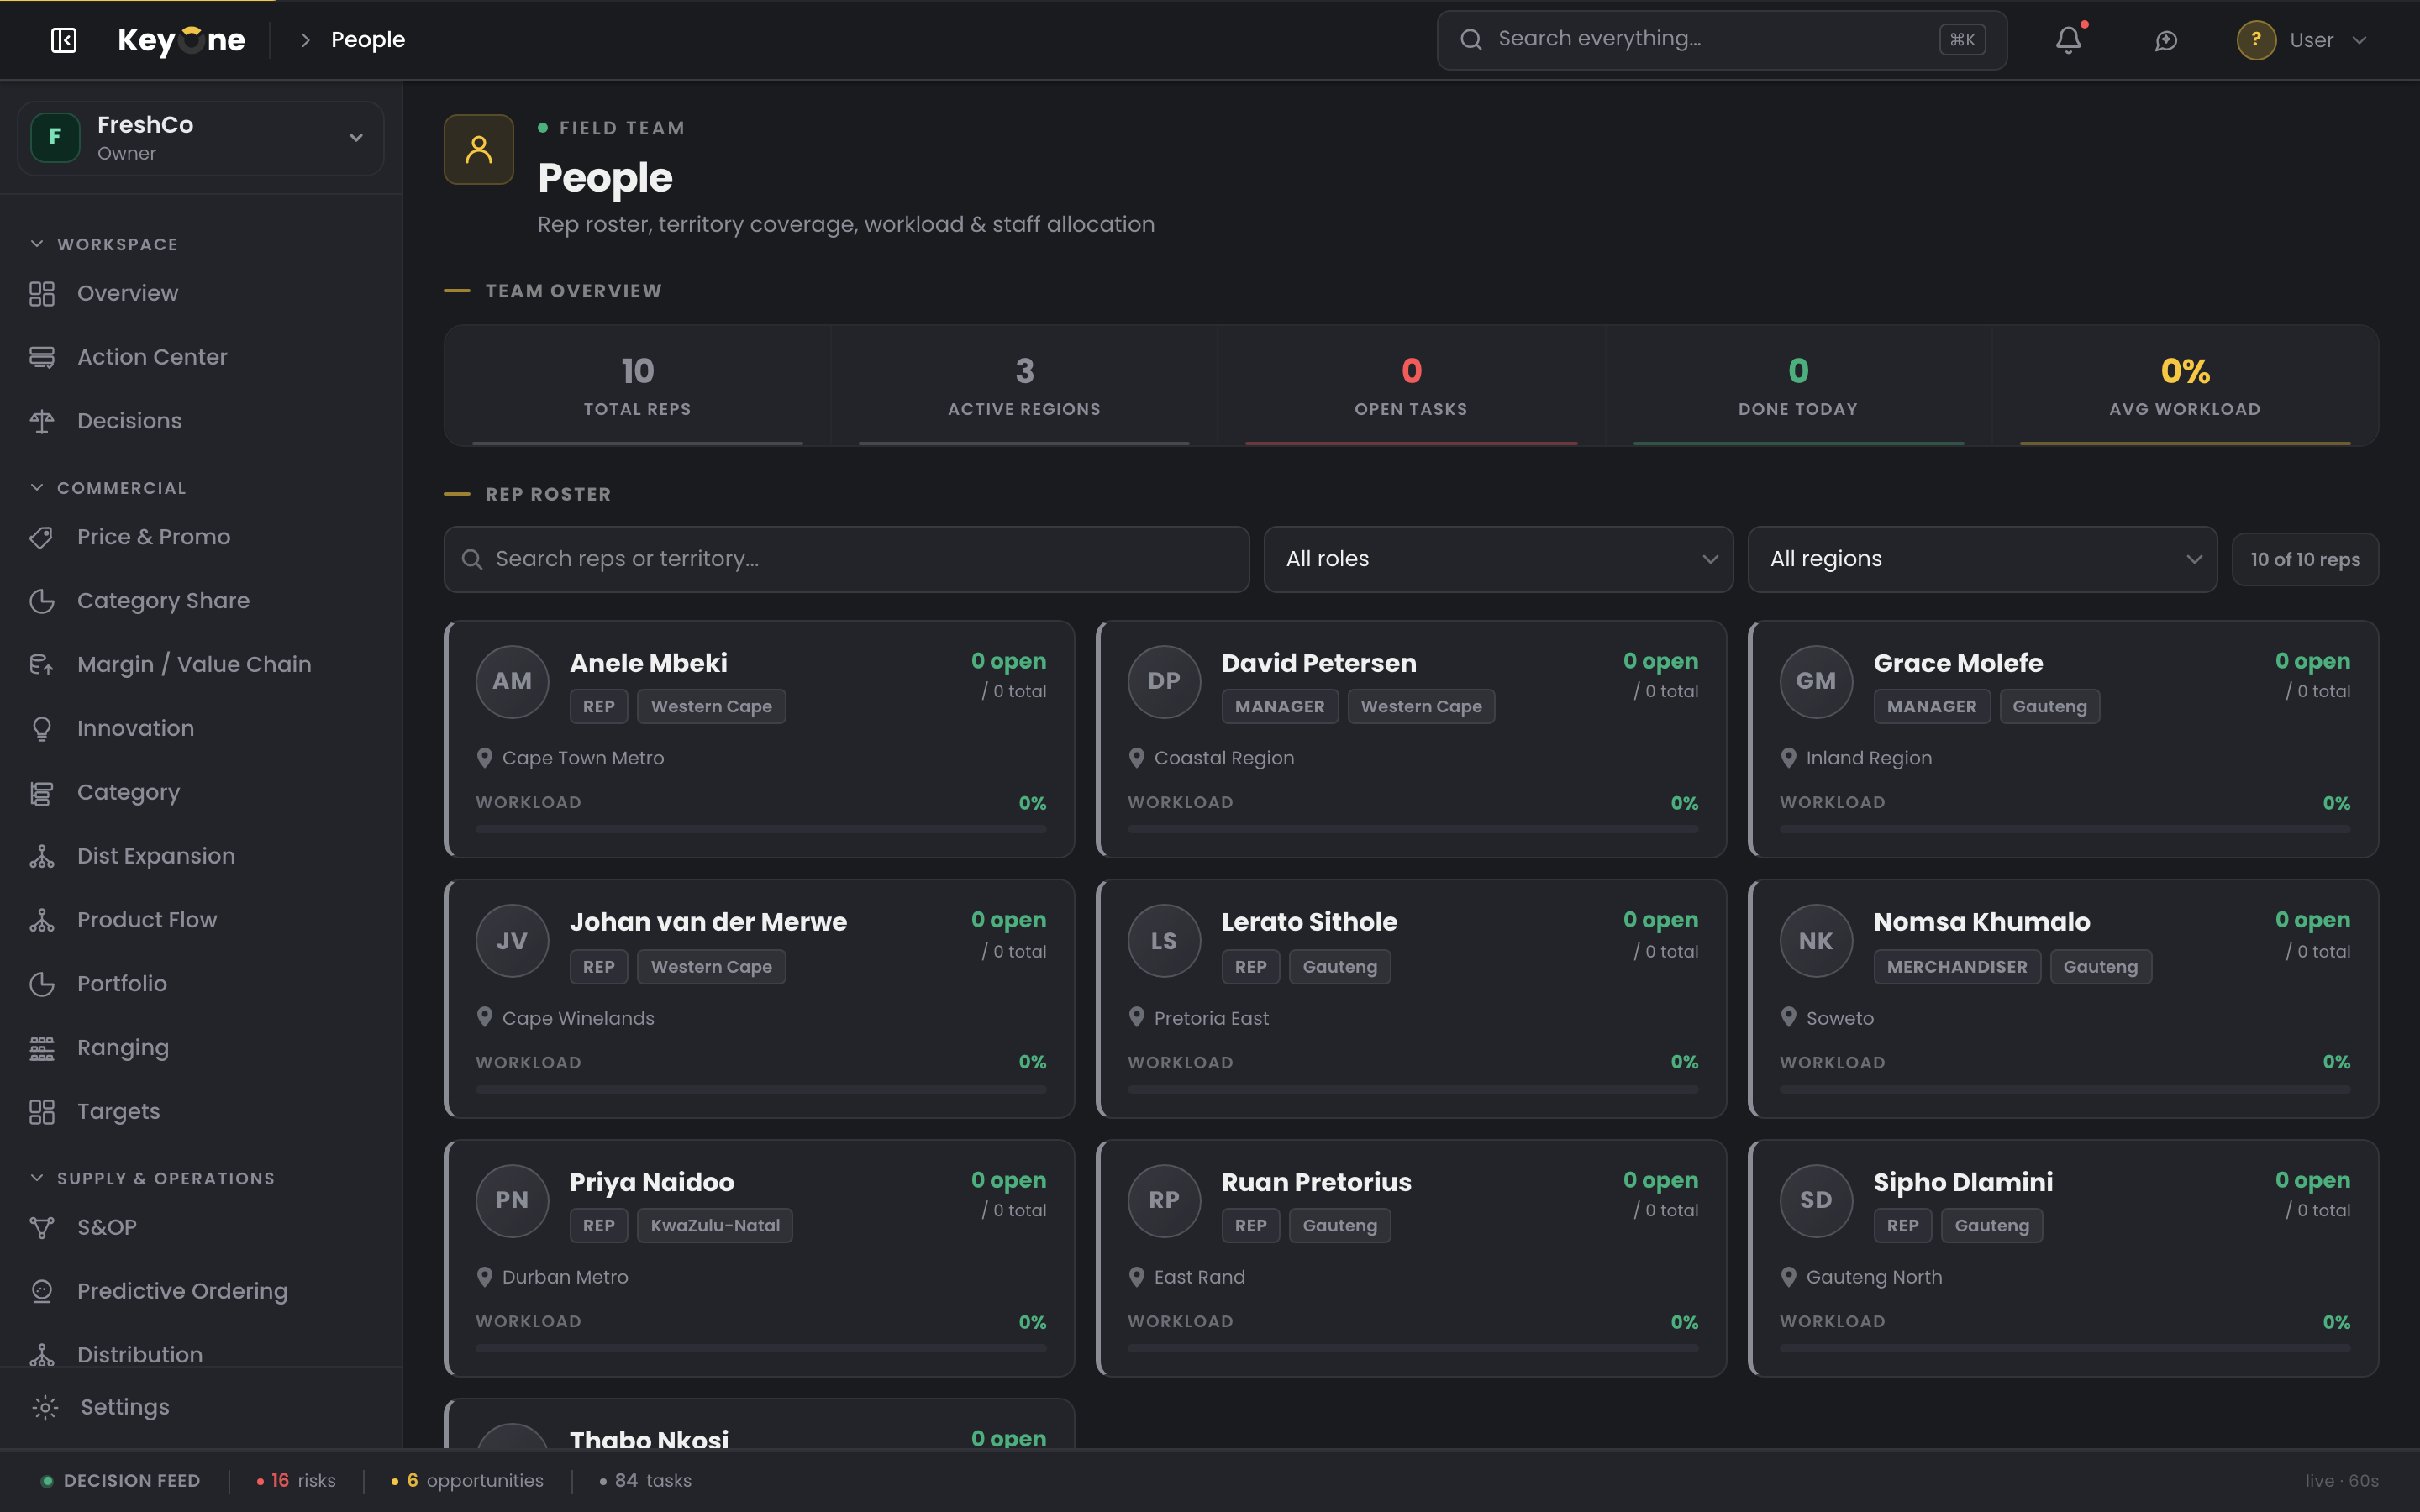Click the KwaZulu-Natal tag on Priya Naidoo

pyautogui.click(x=715, y=1225)
